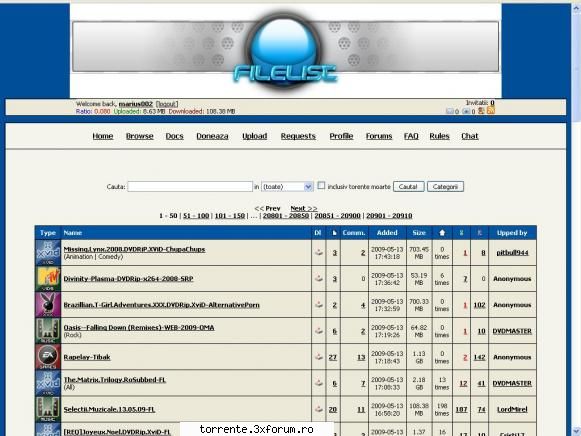Go to Home menu item
Viewport: 581px width, 436px height.
[x=103, y=136]
